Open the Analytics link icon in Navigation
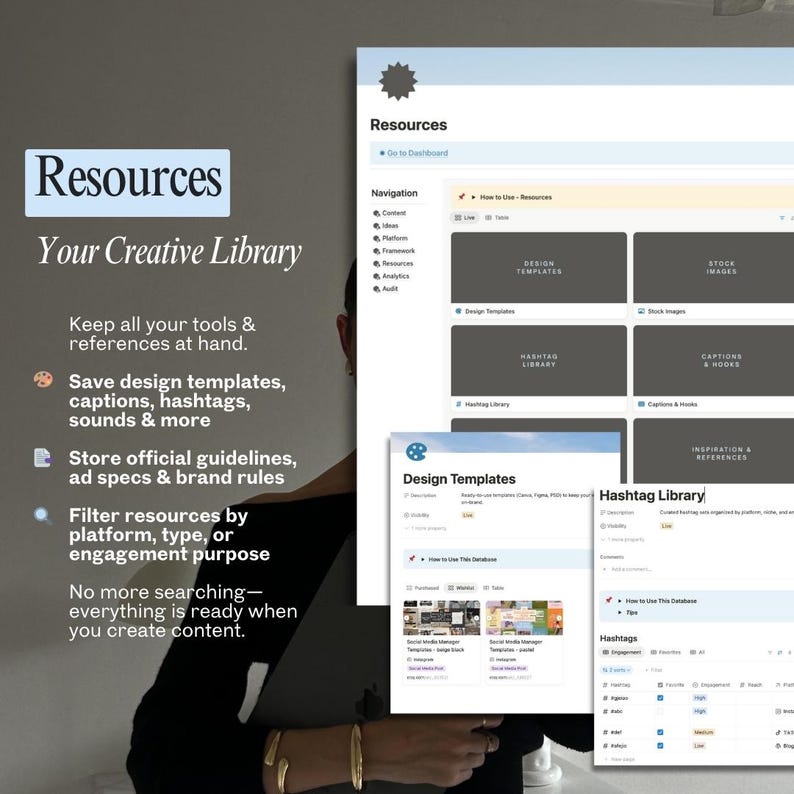 pos(376,276)
